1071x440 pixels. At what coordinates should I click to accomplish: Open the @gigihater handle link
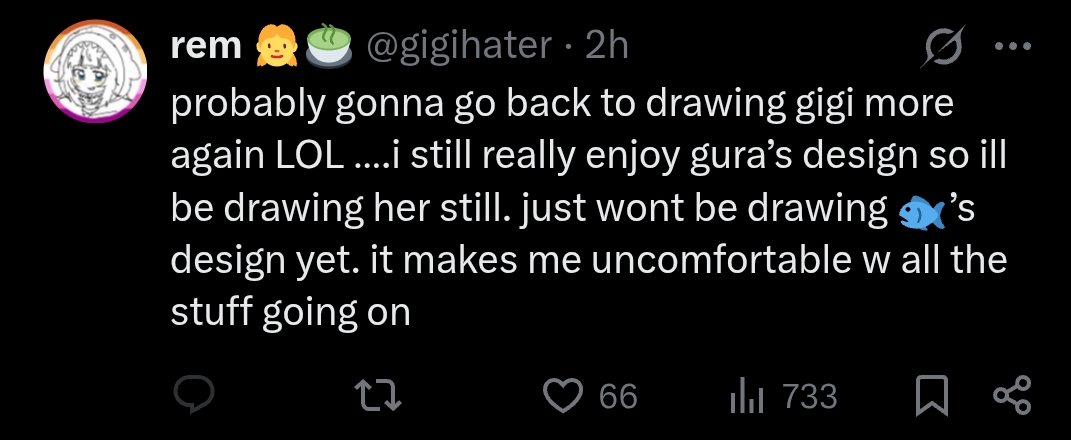(x=460, y=46)
